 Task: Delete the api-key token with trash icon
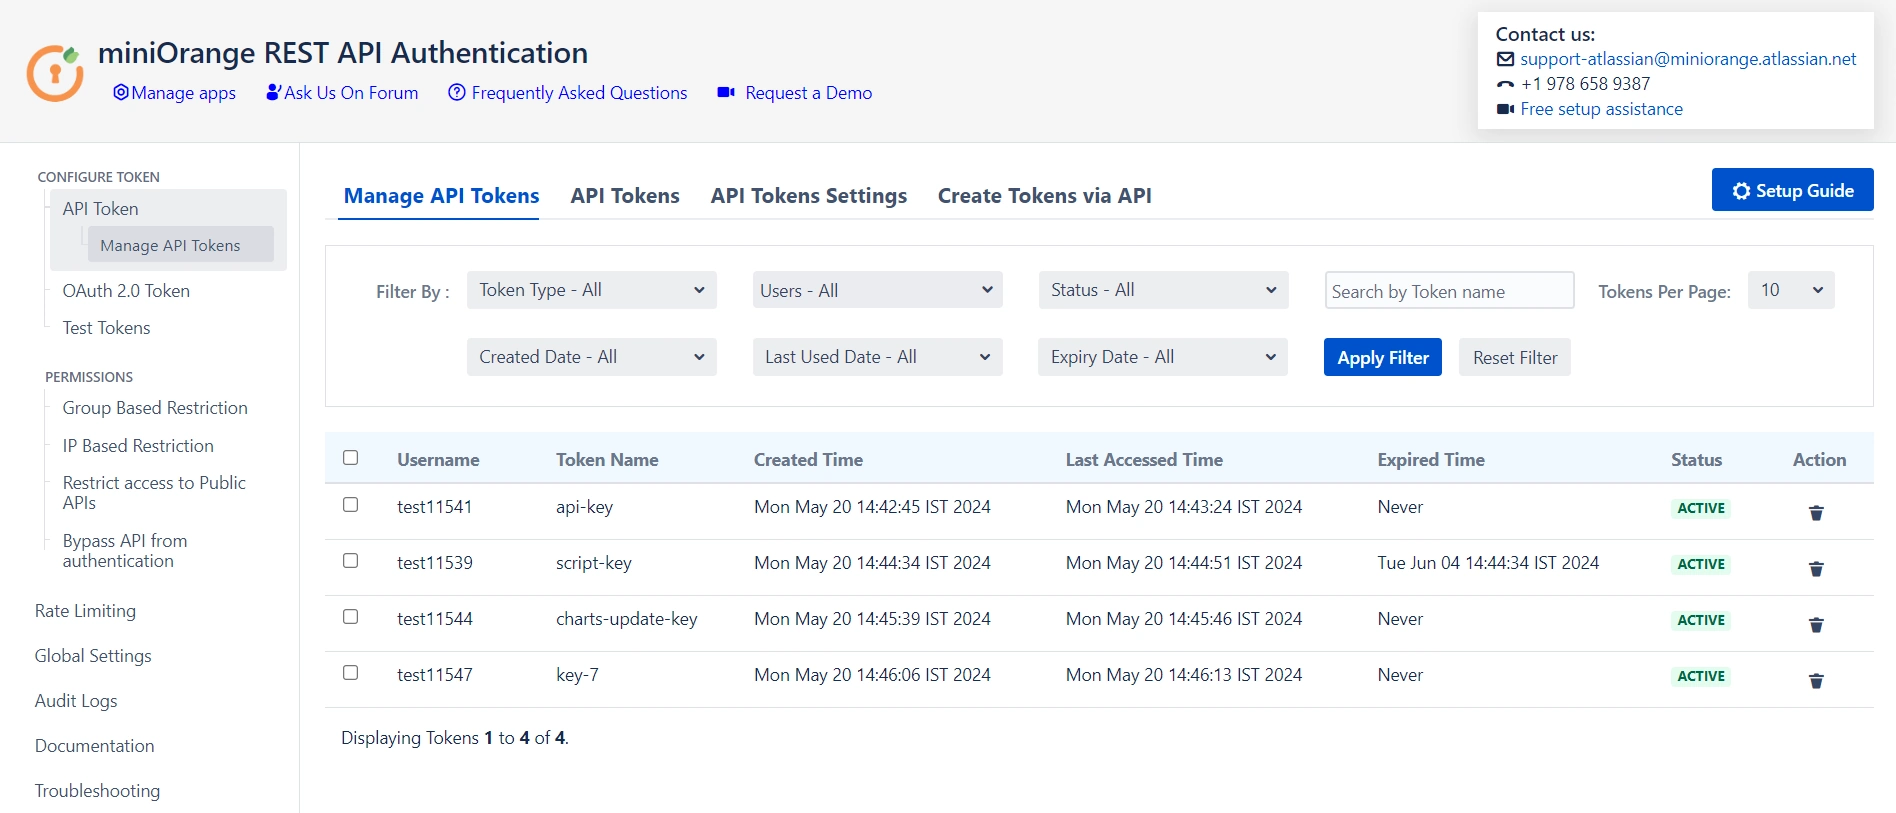point(1816,513)
